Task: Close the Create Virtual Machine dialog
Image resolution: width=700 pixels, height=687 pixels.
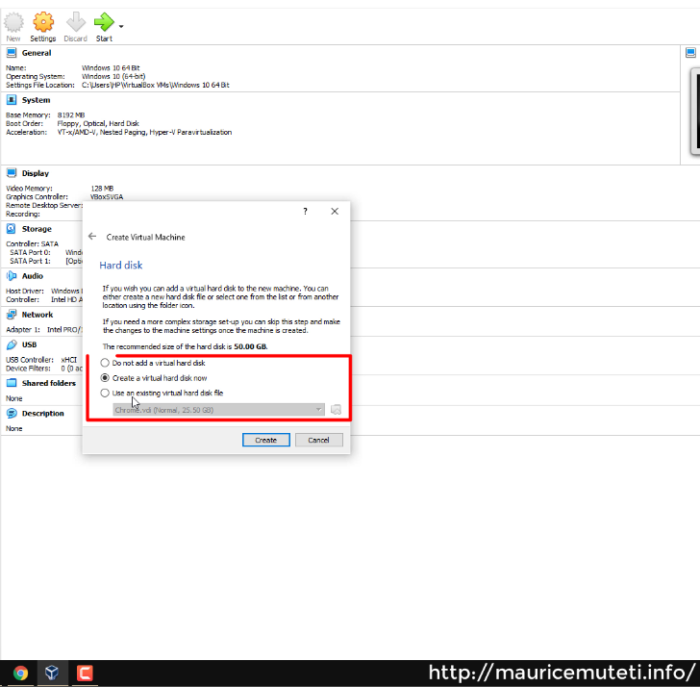Action: pos(334,212)
